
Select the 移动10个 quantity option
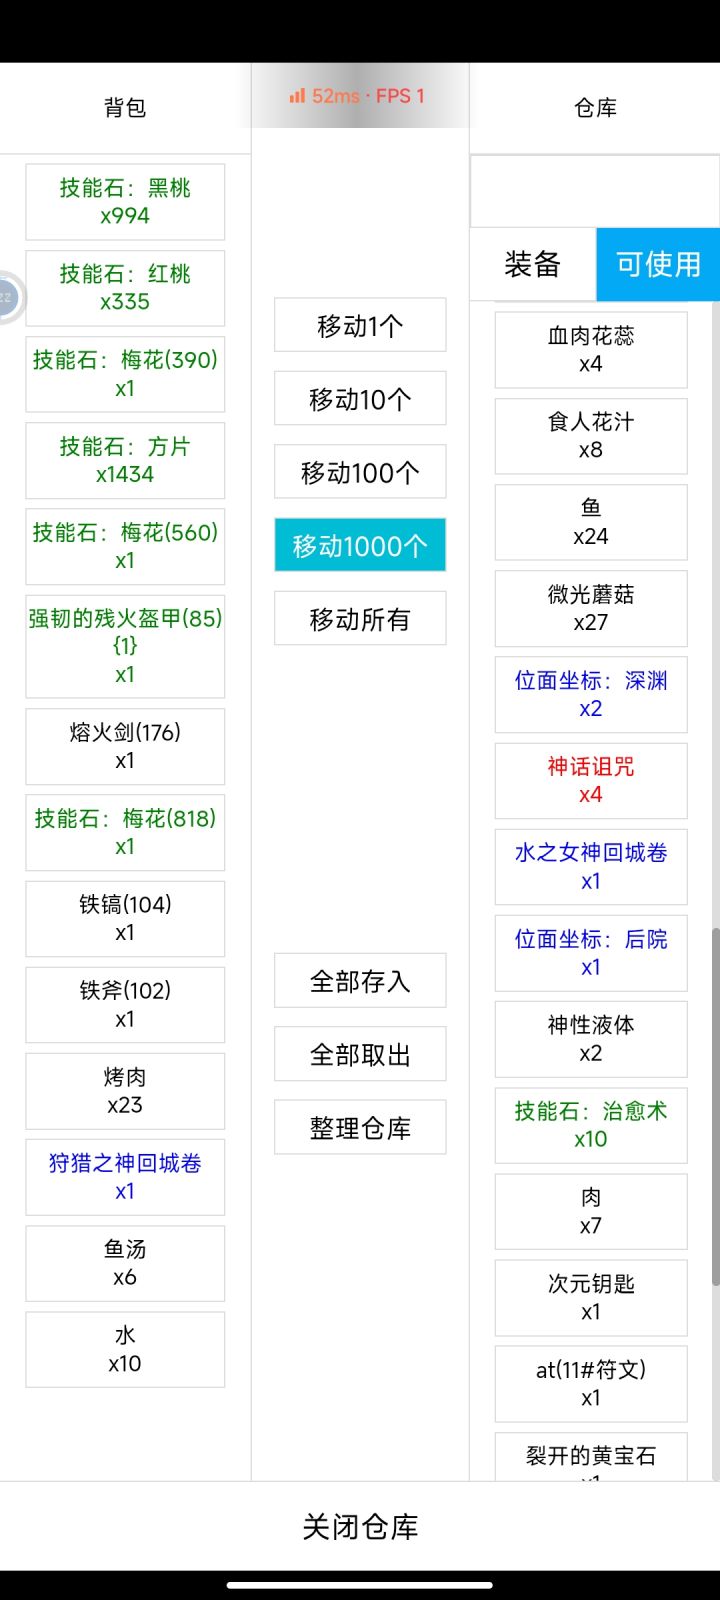coord(360,399)
